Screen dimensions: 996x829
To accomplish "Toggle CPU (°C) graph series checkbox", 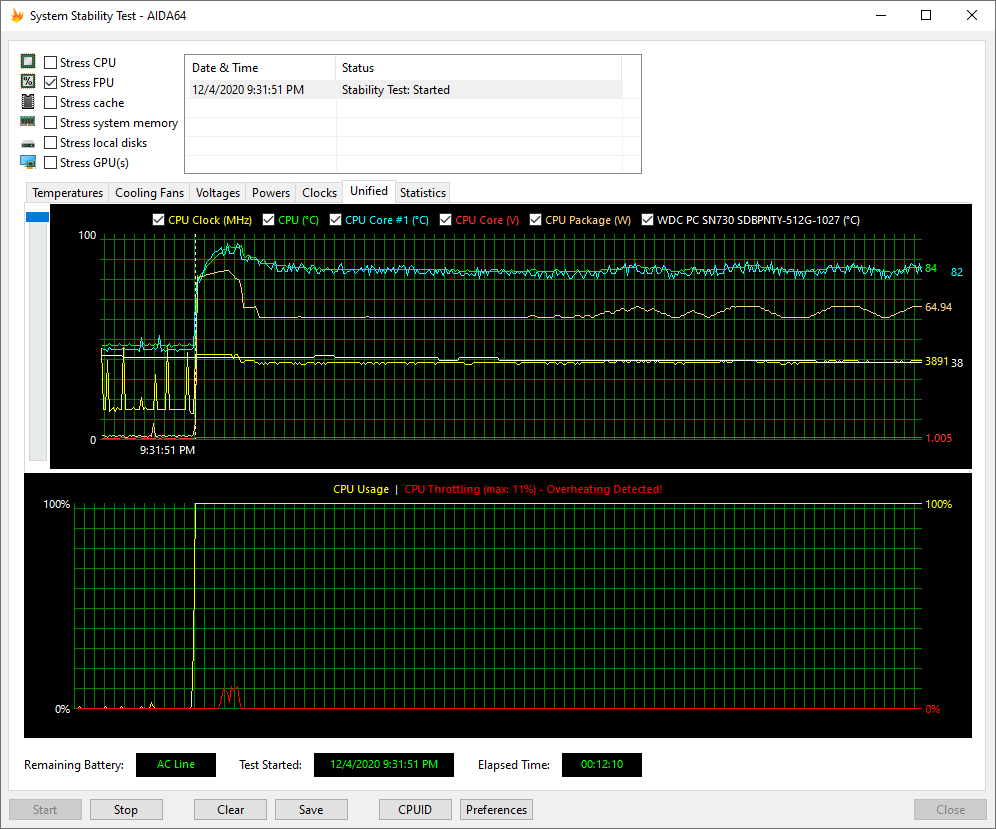I will 269,220.
